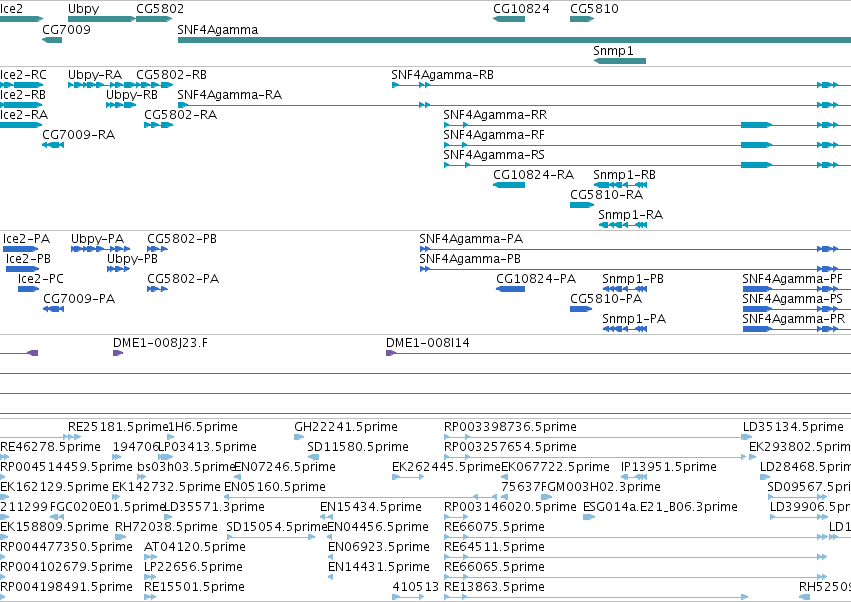Click the LD35134.5prime EST label
This screenshot has height=602, width=851.
click(x=793, y=427)
